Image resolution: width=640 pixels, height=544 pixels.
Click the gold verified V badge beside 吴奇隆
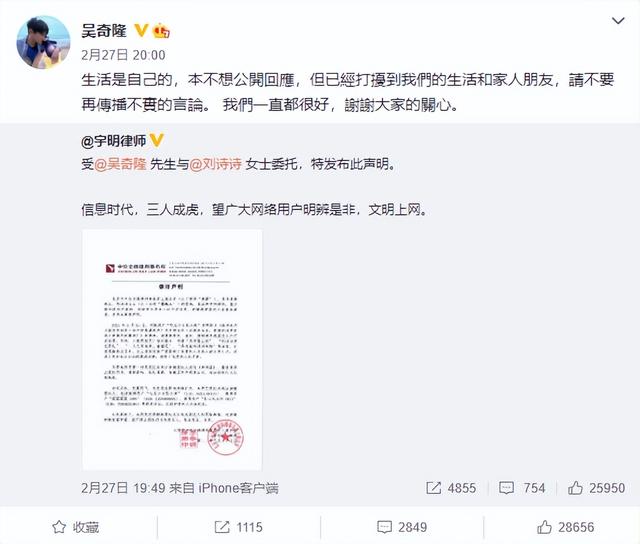tap(141, 30)
